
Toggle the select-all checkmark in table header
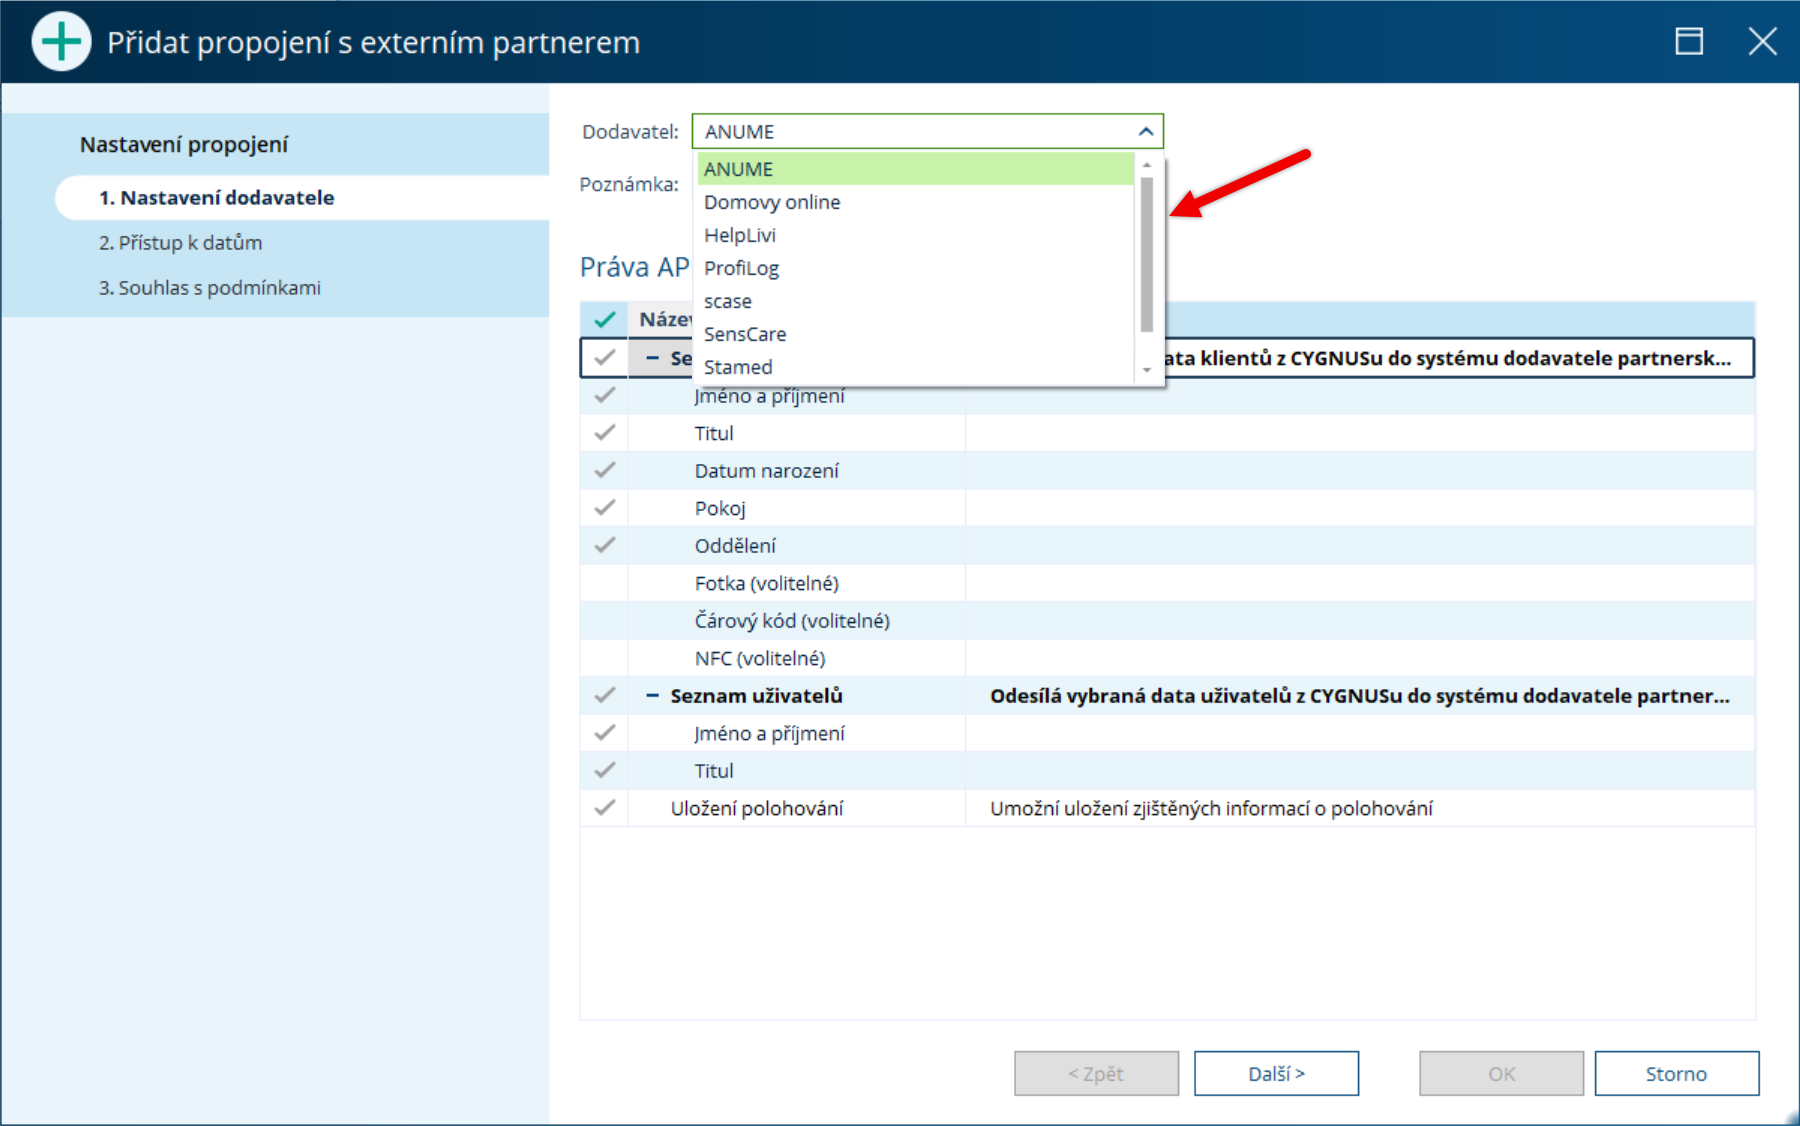[x=604, y=319]
